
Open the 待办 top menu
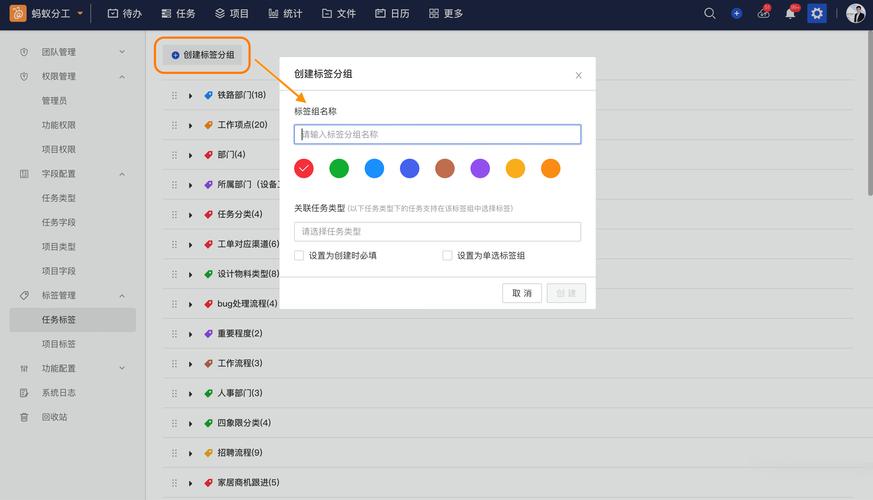tap(125, 13)
